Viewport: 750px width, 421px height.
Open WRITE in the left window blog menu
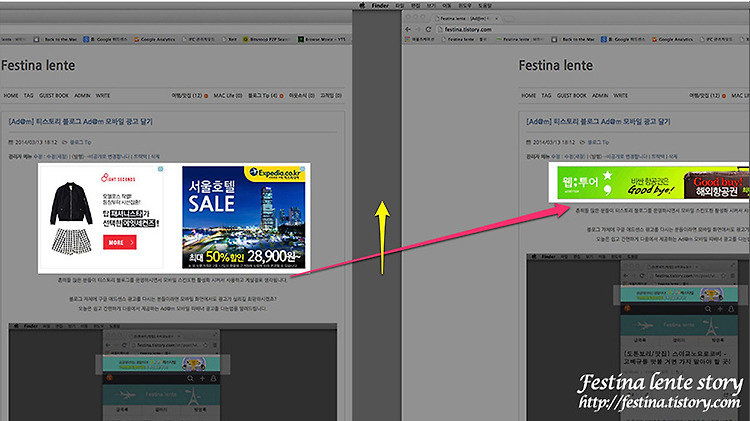point(103,96)
